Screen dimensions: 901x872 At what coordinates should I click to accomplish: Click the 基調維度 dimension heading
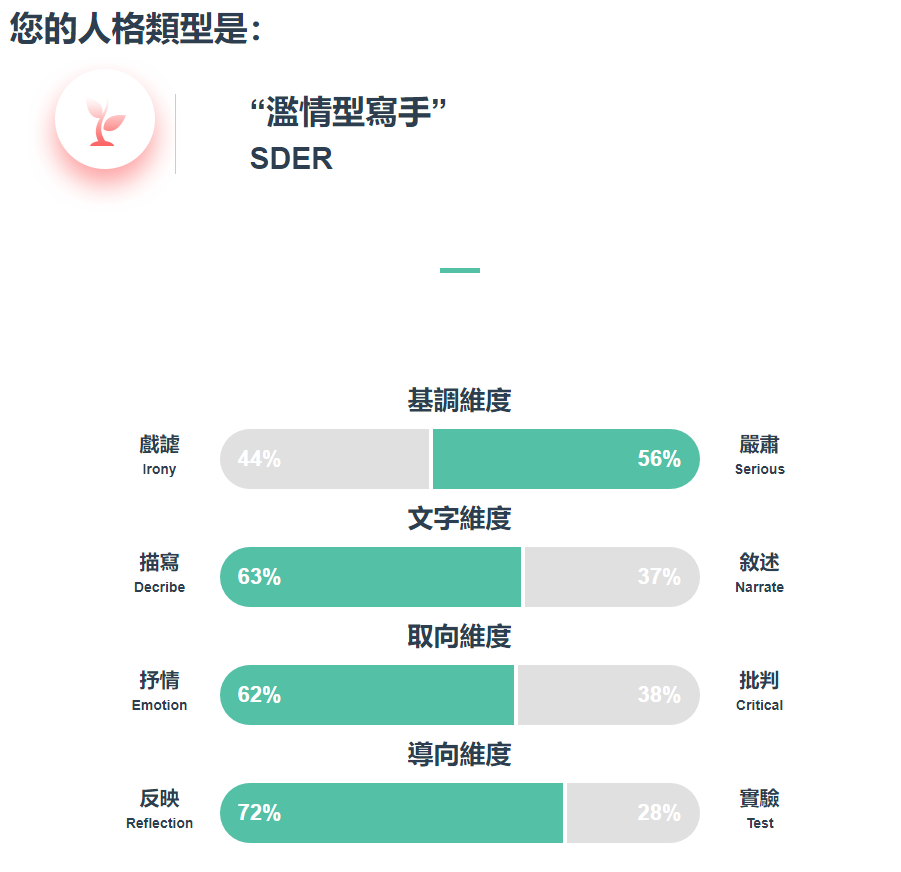[x=460, y=400]
